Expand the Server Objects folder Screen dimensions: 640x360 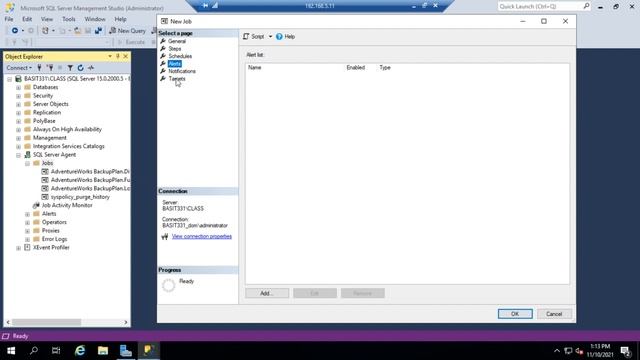[18, 104]
